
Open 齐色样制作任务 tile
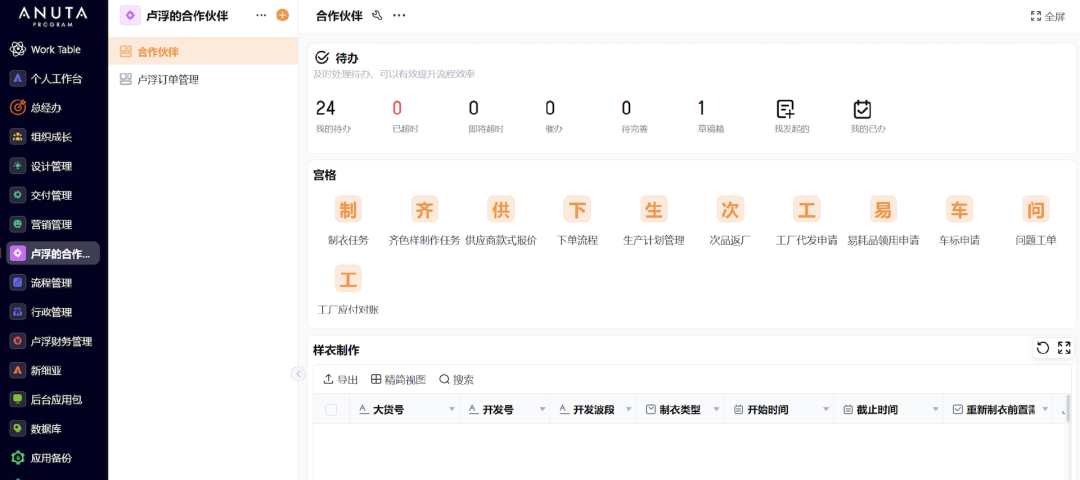(425, 221)
